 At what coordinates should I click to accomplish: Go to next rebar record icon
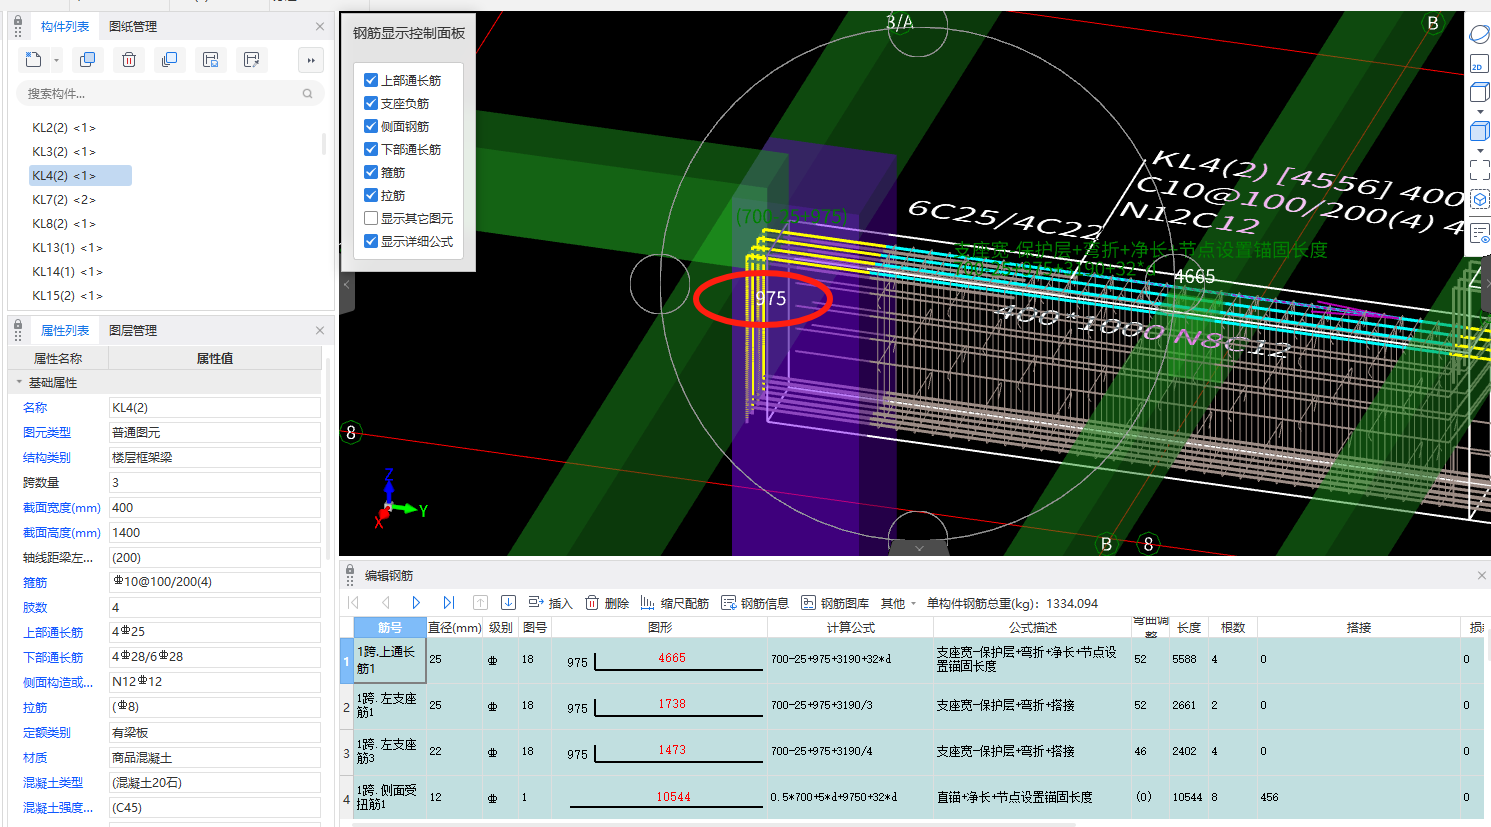click(x=416, y=603)
